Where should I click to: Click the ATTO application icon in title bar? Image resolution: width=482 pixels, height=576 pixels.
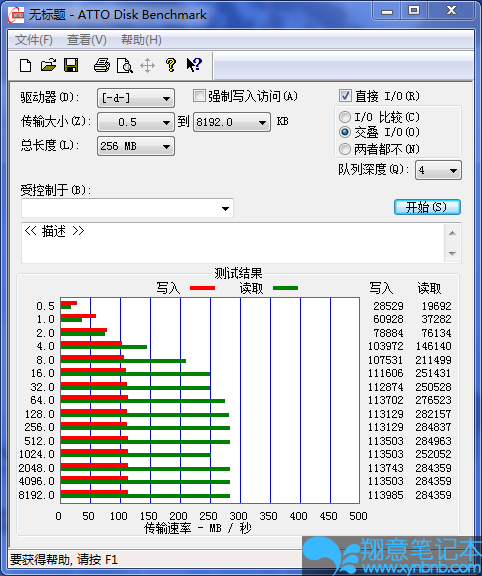pyautogui.click(x=16, y=15)
